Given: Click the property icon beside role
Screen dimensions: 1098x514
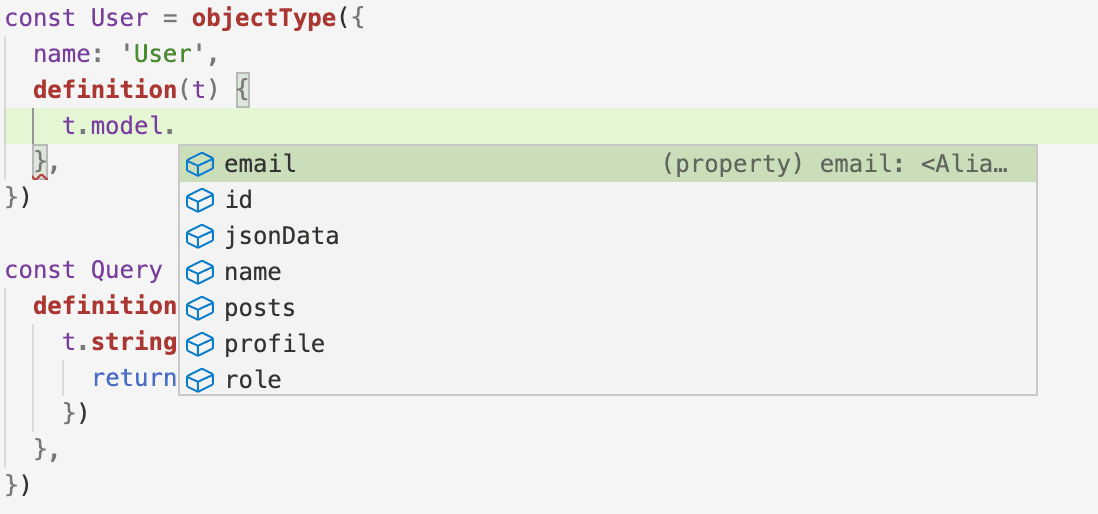Looking at the screenshot, I should 201,380.
